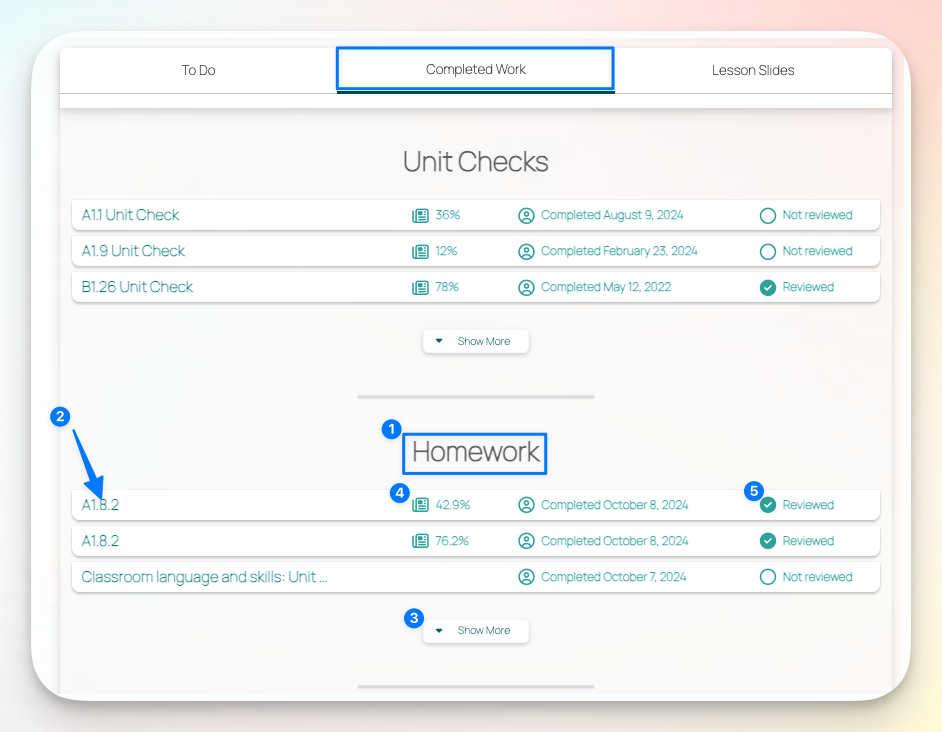Click person icon beside Completed May 12, 2022

pos(527,287)
